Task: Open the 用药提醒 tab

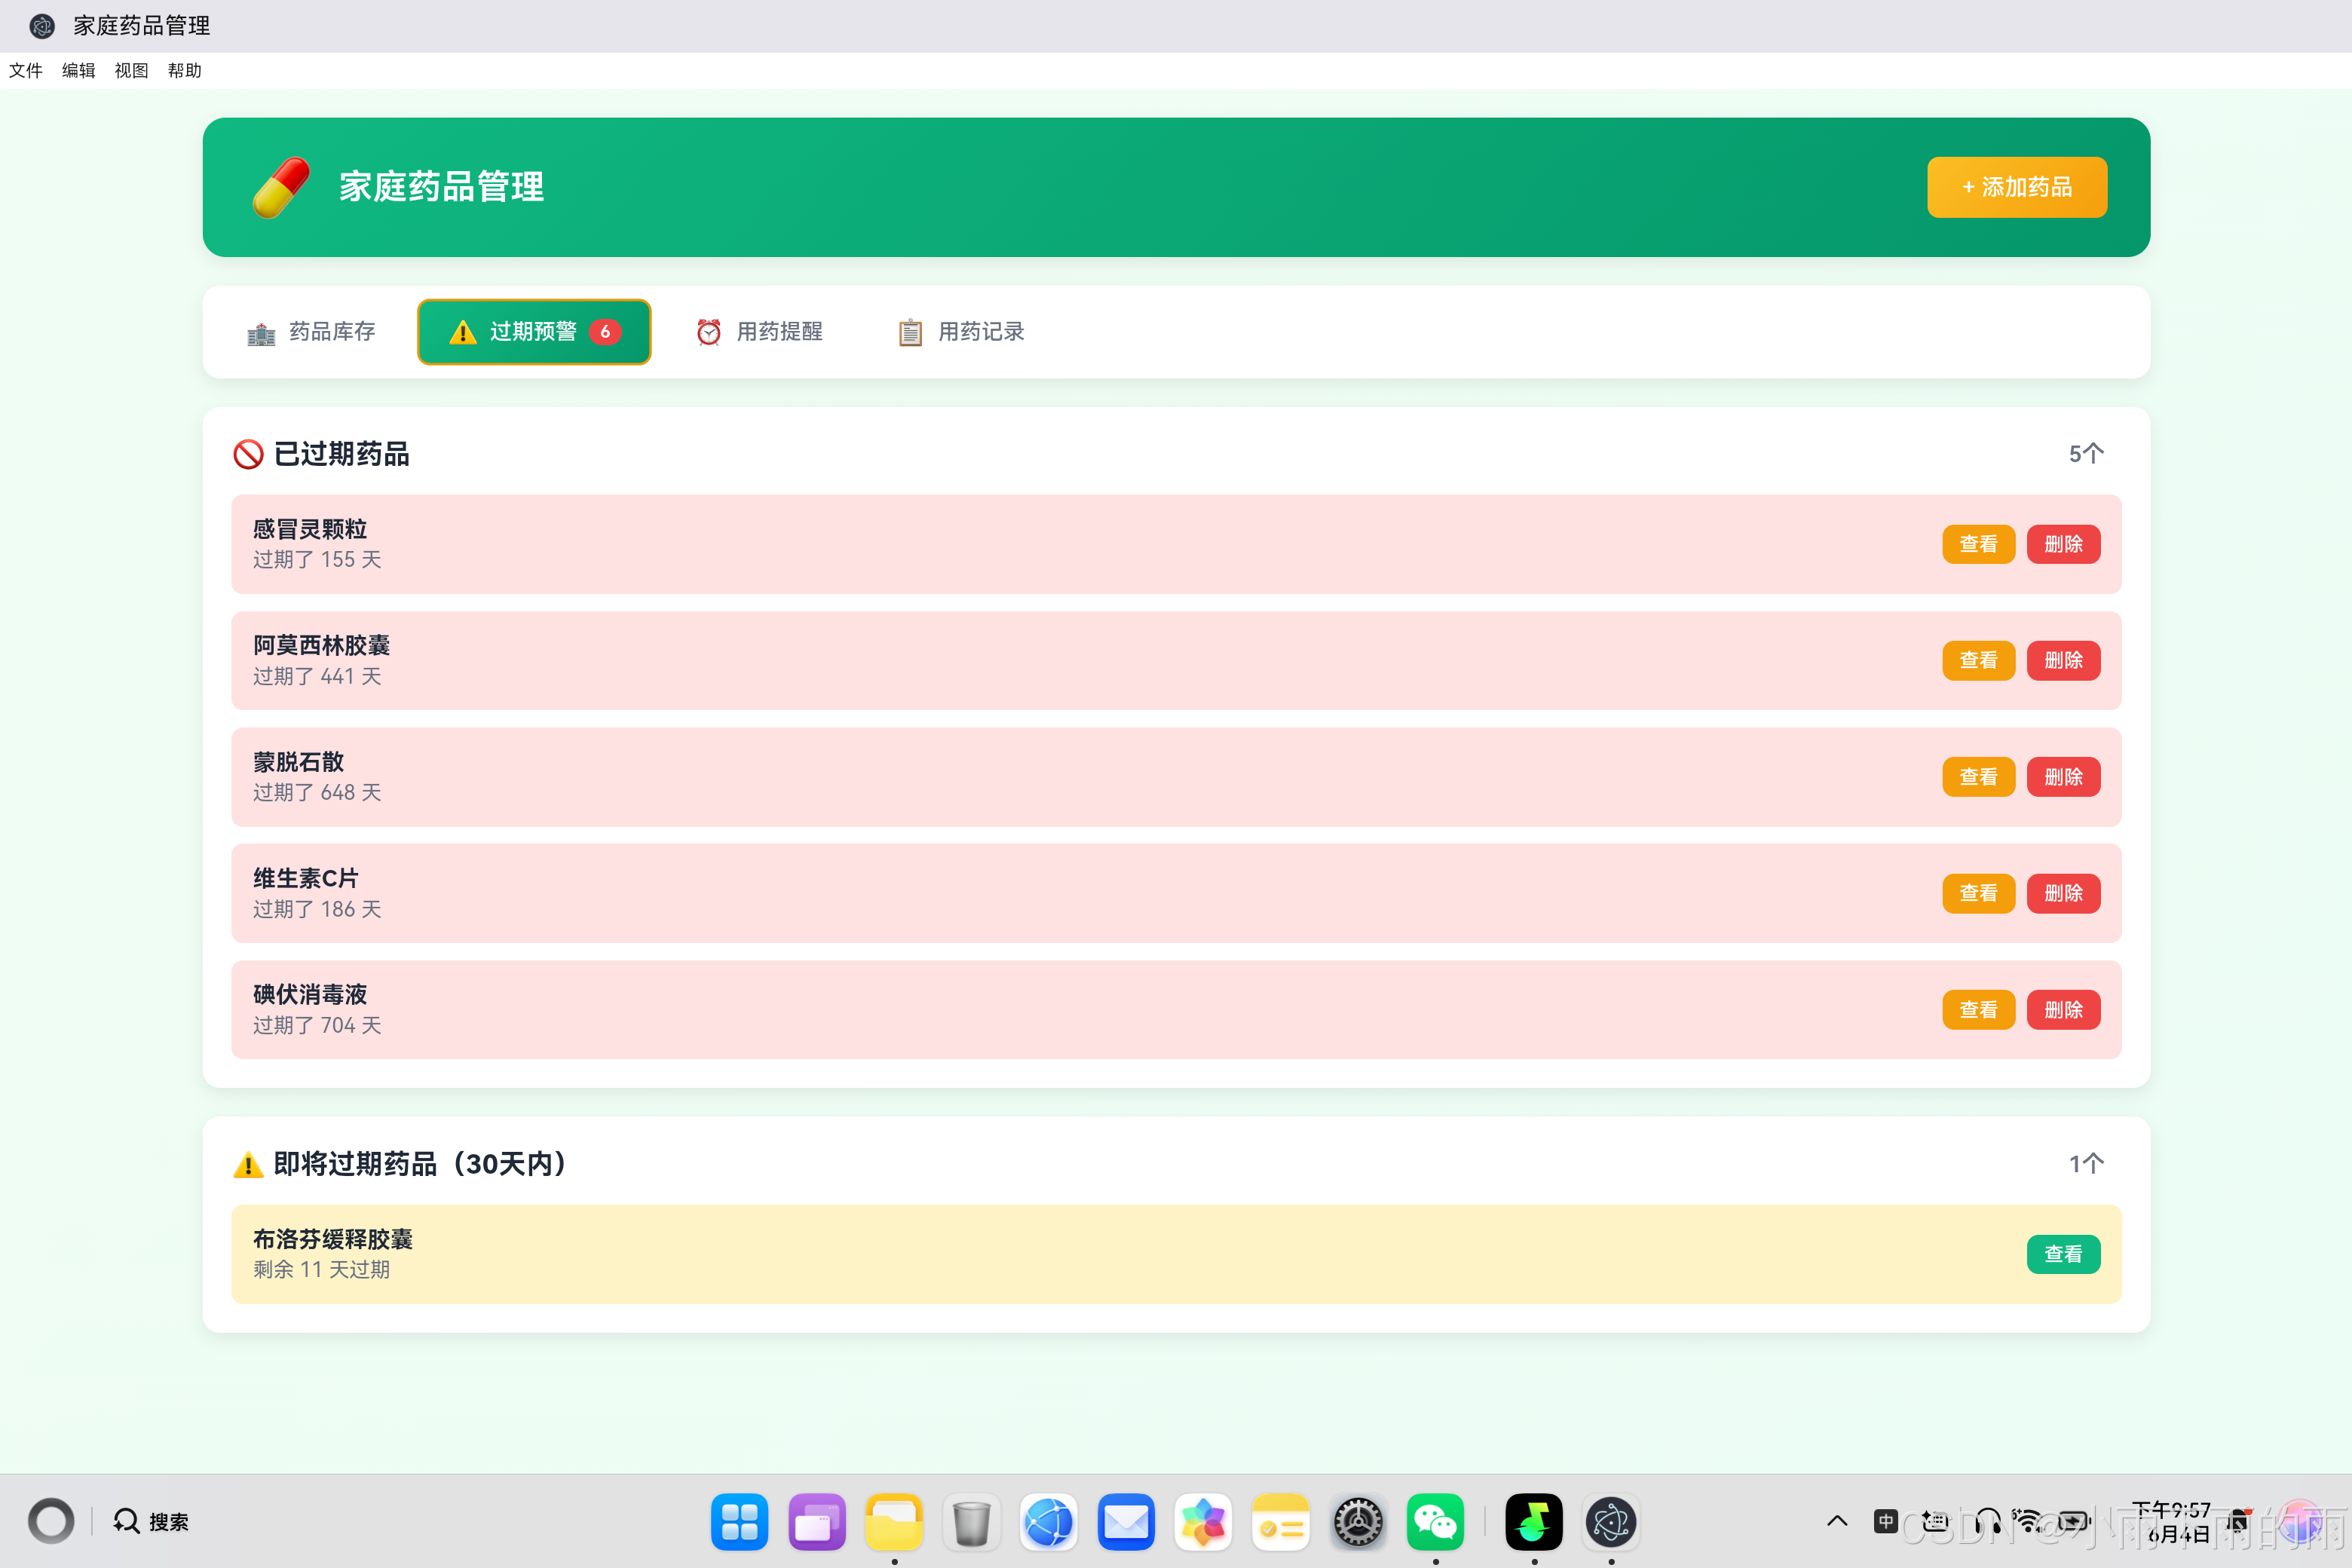Action: click(759, 332)
